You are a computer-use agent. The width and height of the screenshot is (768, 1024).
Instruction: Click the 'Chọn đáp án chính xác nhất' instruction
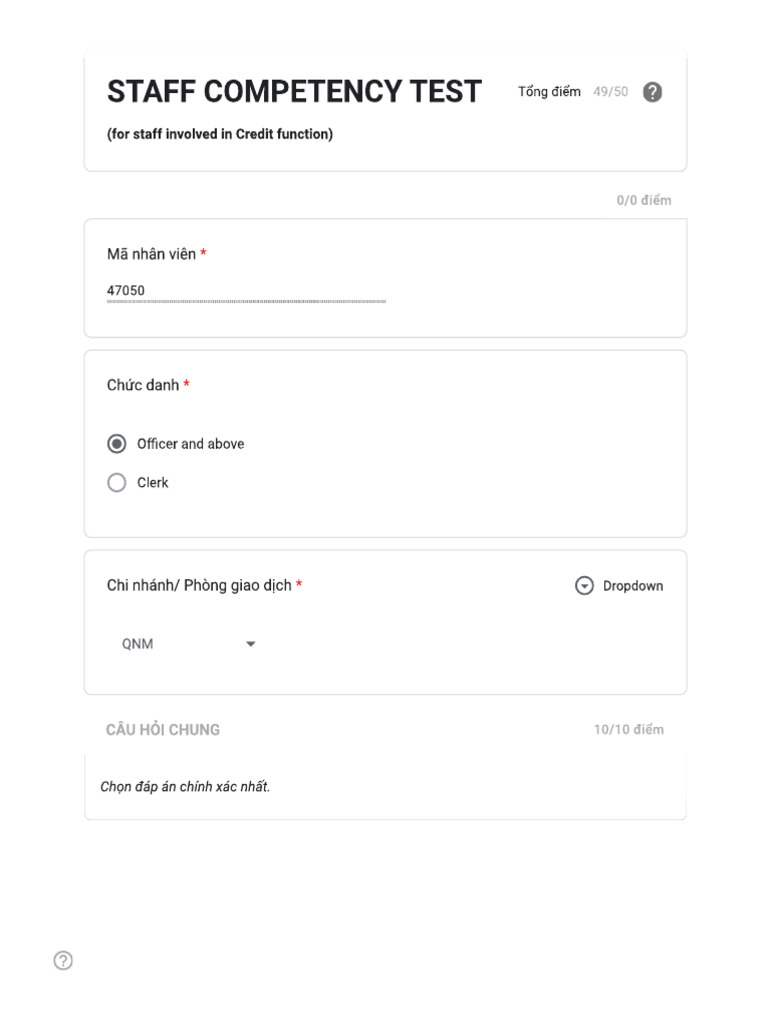185,786
